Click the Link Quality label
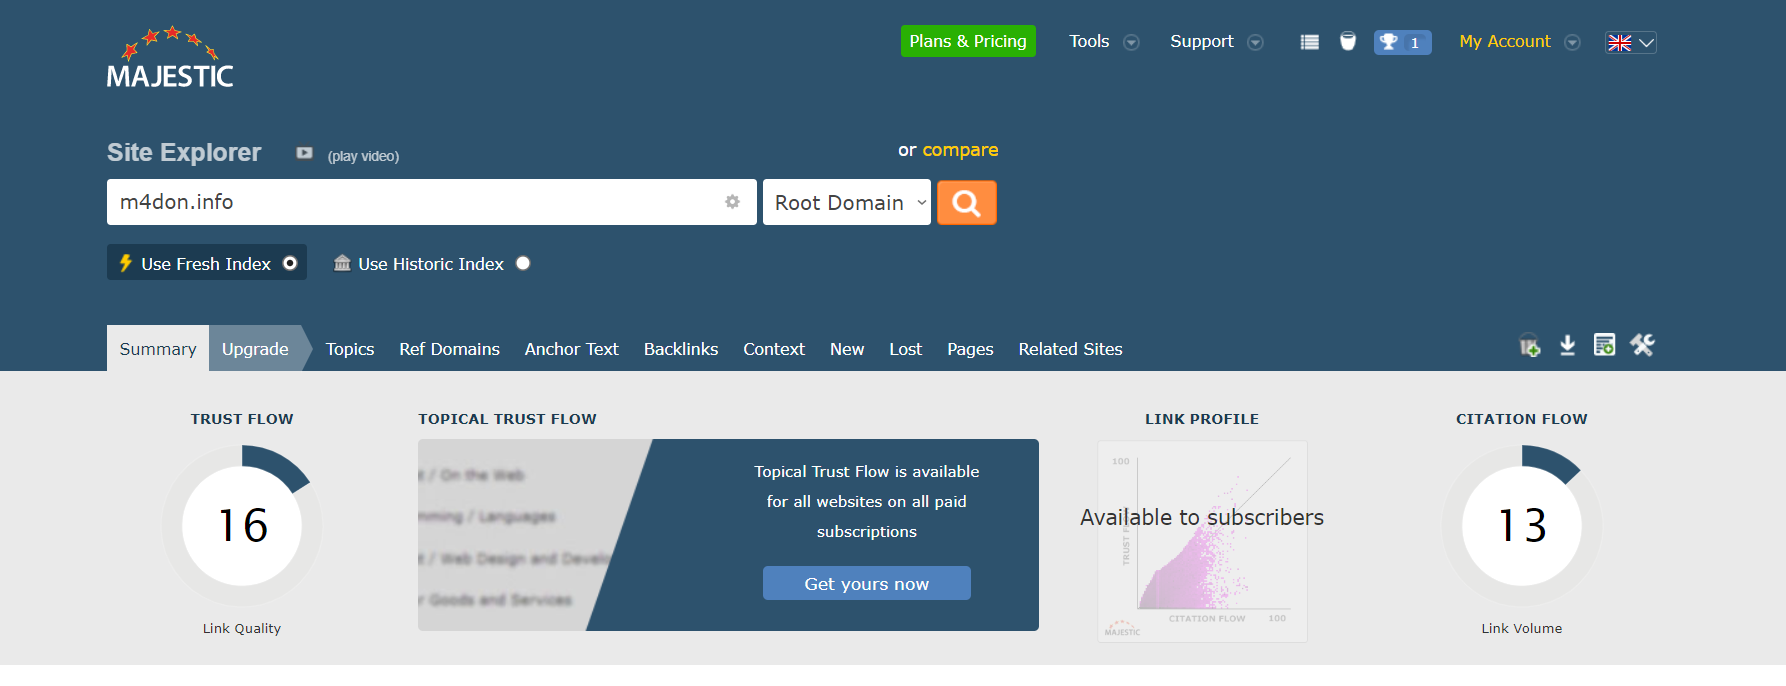Viewport: 1786px width, 686px height. 242,628
